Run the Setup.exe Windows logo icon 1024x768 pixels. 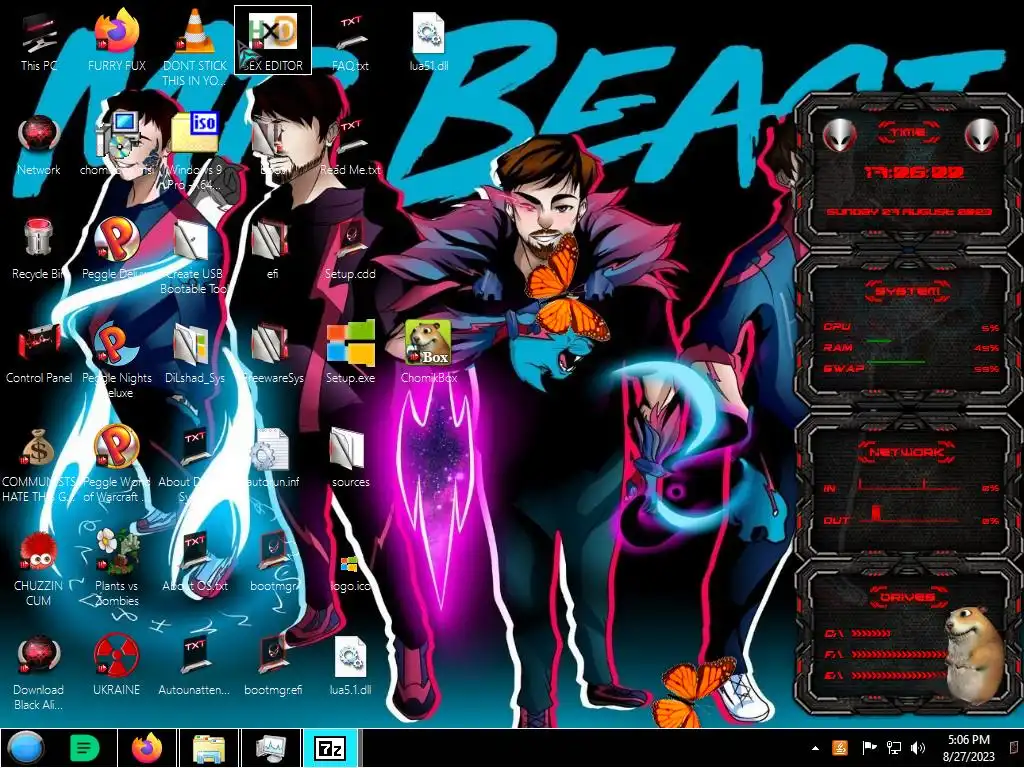tap(350, 353)
